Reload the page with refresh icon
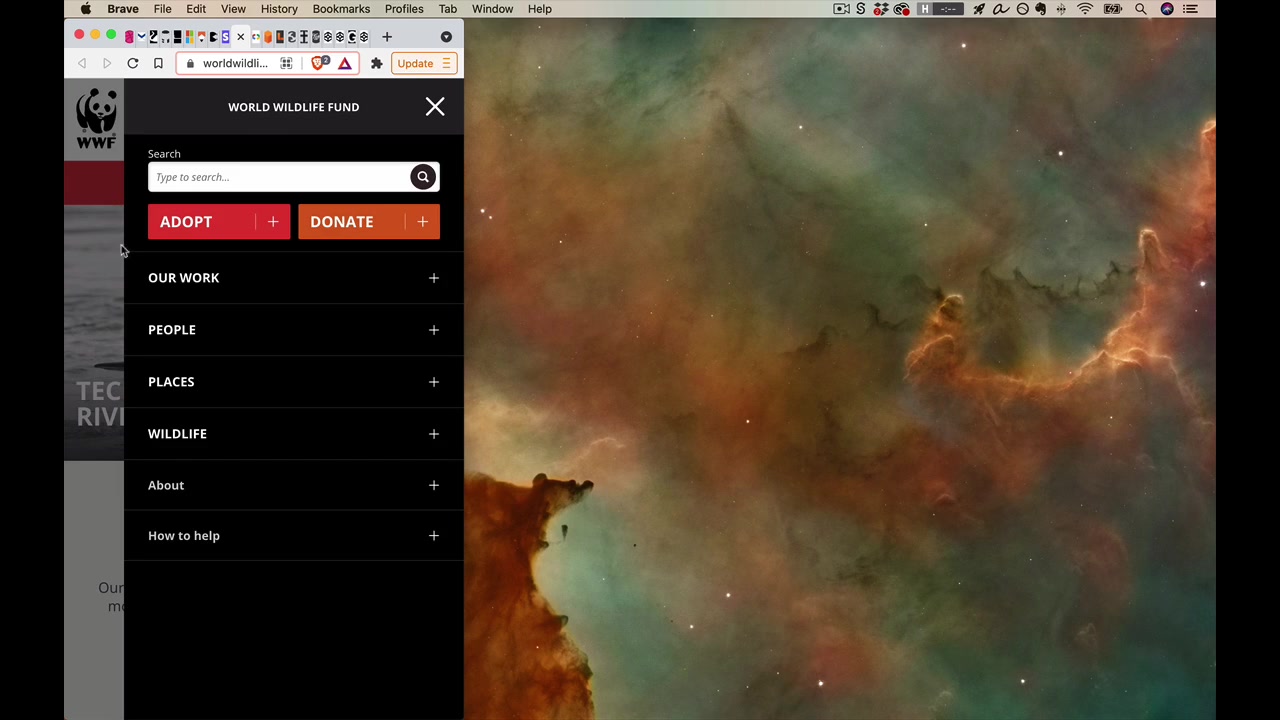Viewport: 1280px width, 720px height. pyautogui.click(x=132, y=63)
